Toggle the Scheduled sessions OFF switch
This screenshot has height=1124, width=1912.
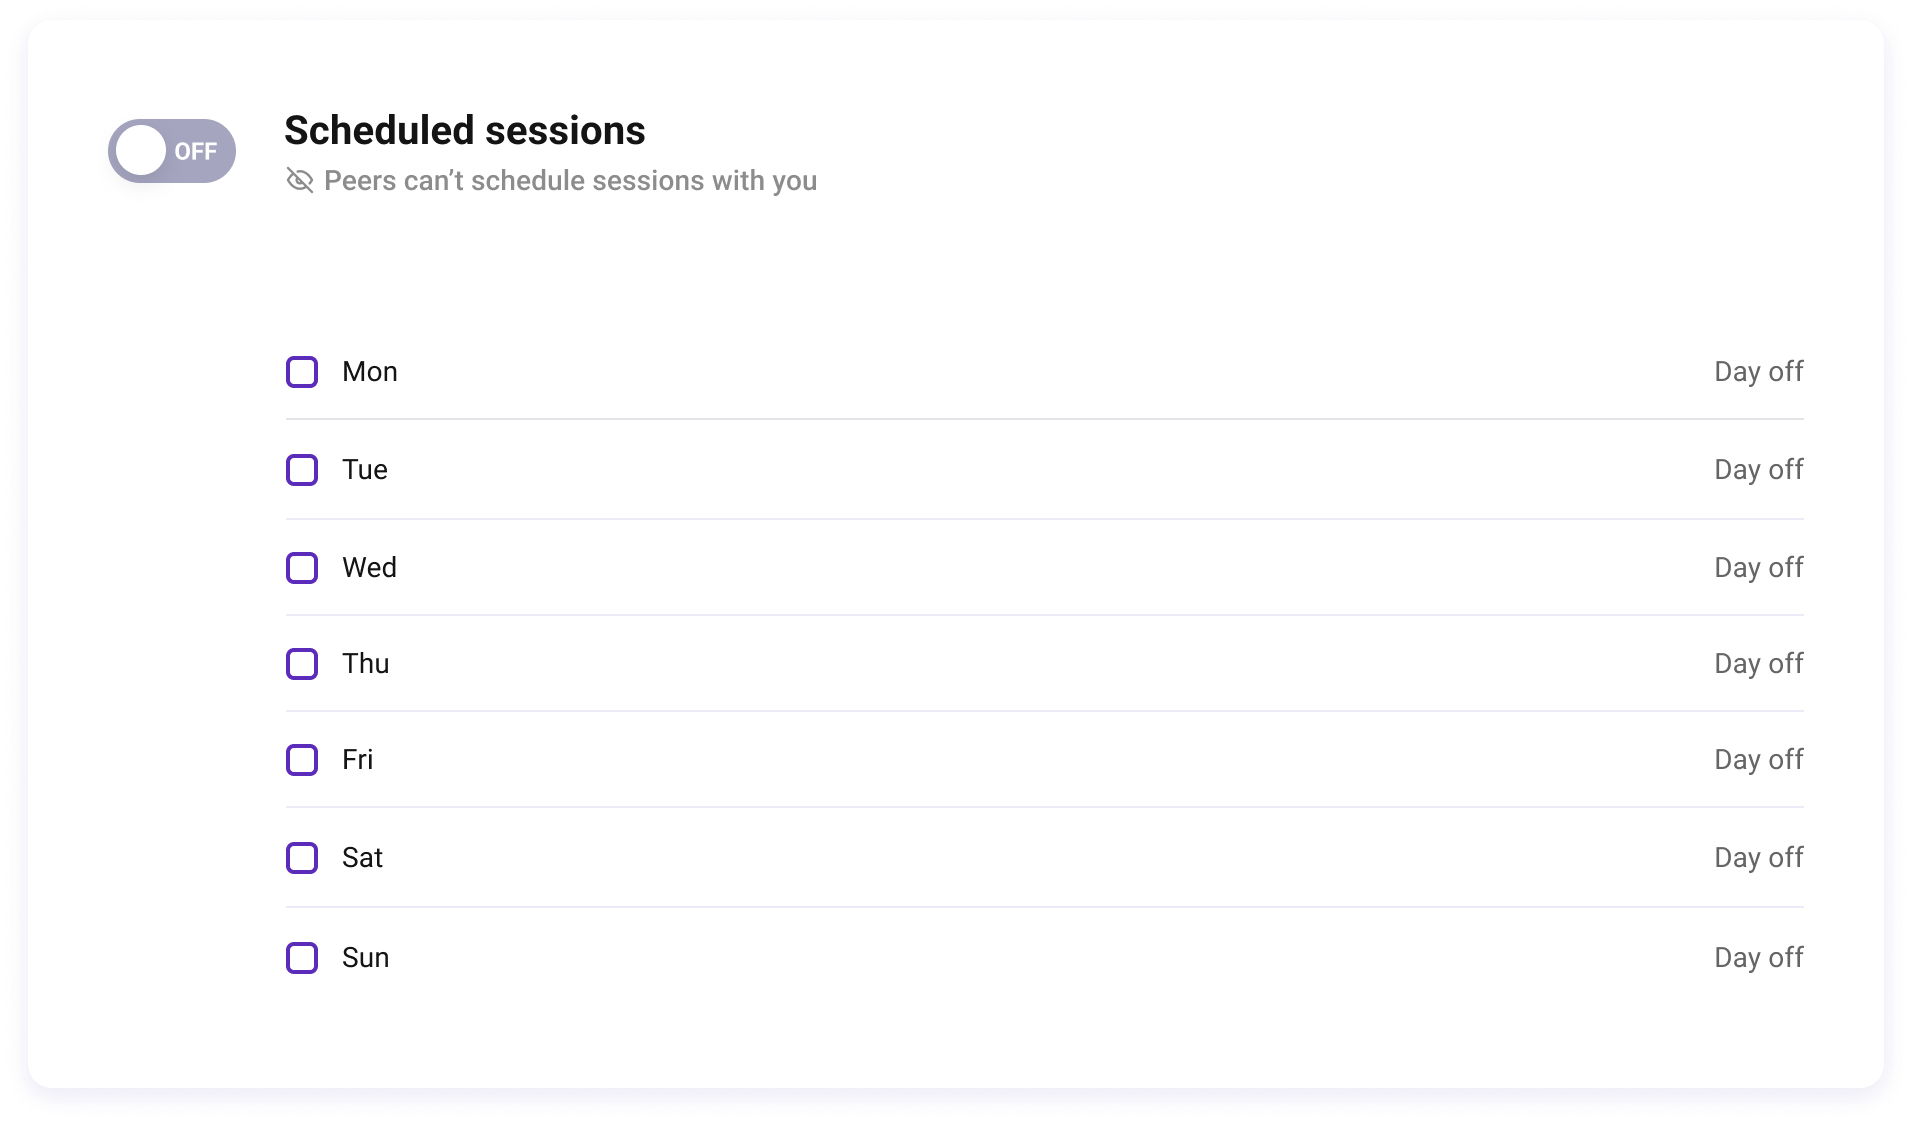click(x=172, y=151)
